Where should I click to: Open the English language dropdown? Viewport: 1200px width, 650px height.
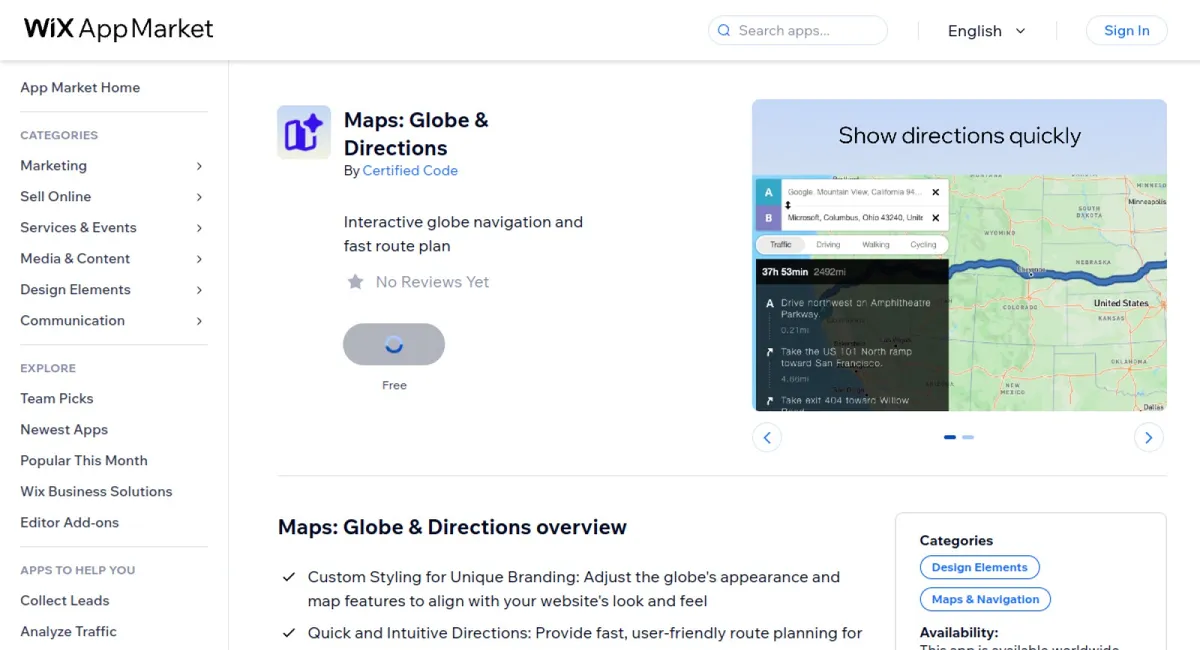[x=987, y=31]
